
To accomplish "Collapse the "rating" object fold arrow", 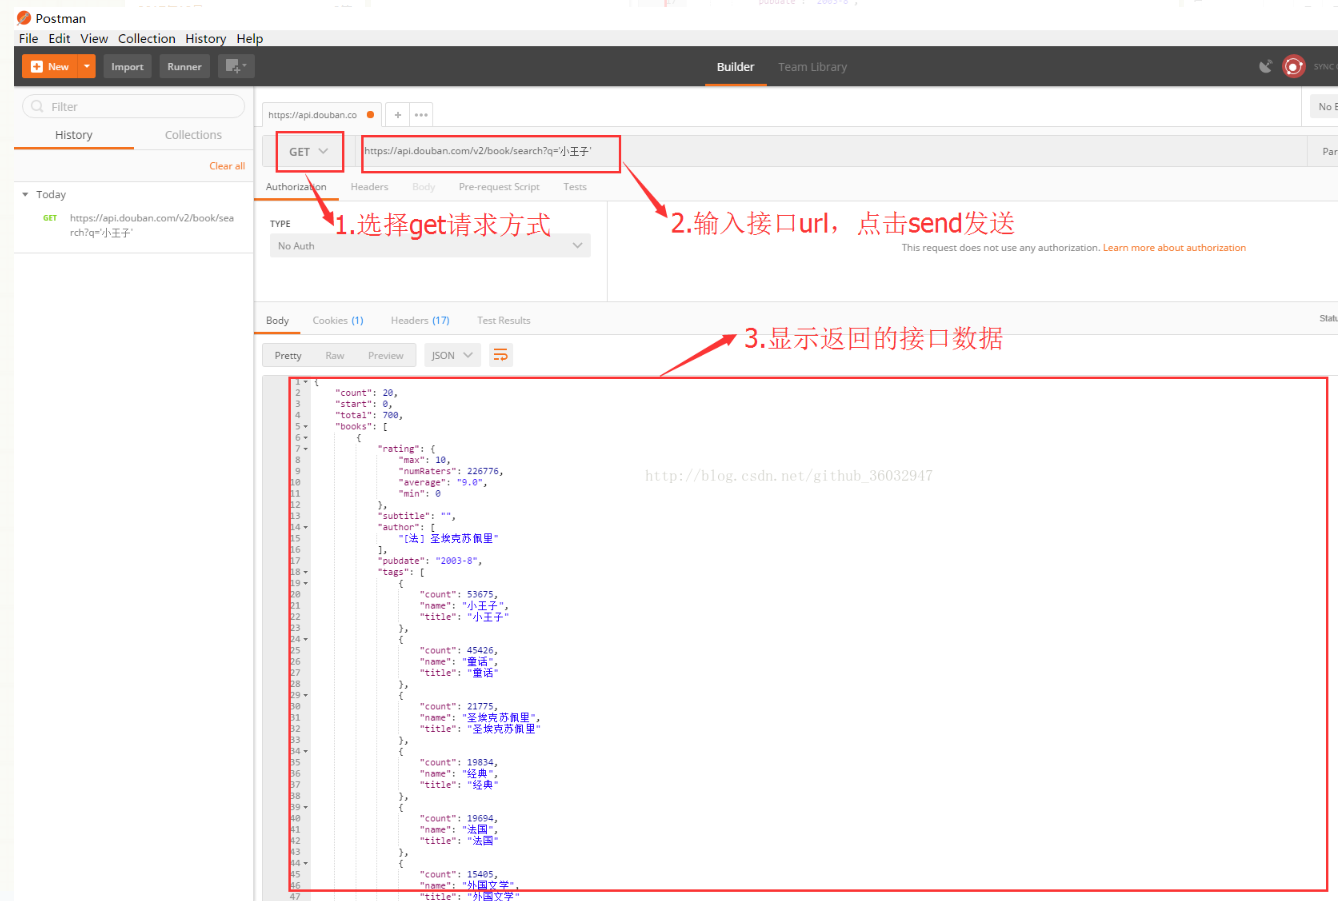I will [x=306, y=449].
